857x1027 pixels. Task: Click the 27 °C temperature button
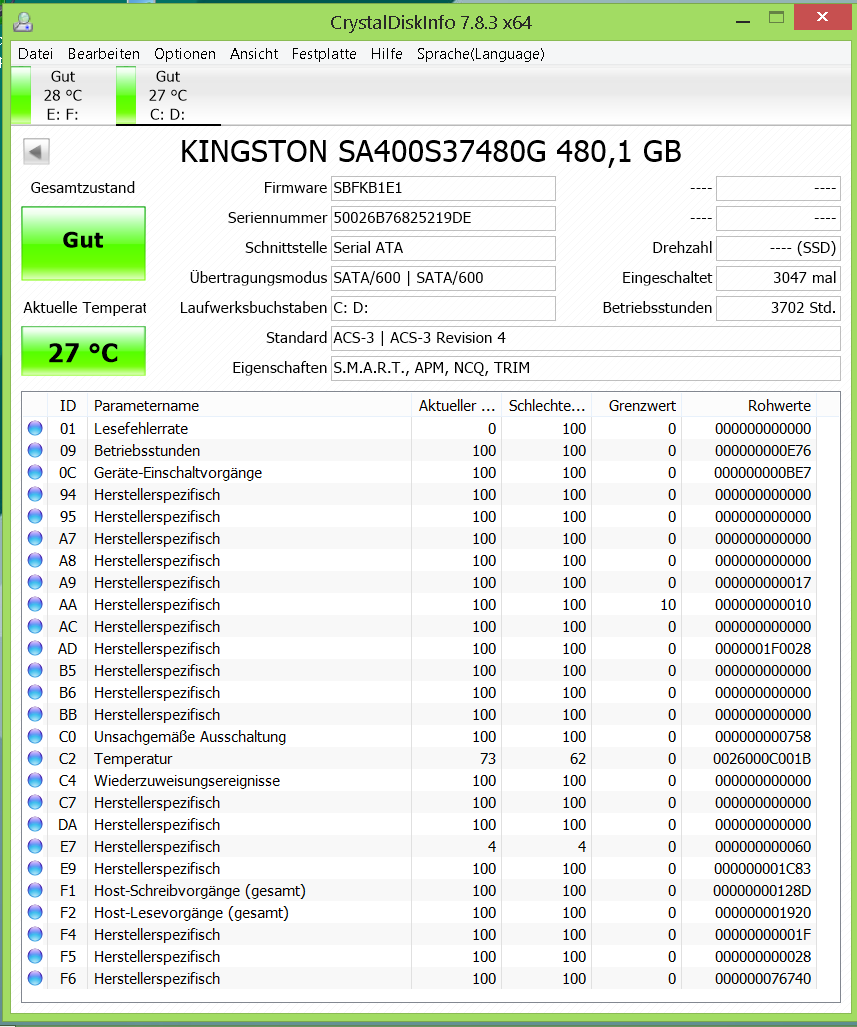83,351
